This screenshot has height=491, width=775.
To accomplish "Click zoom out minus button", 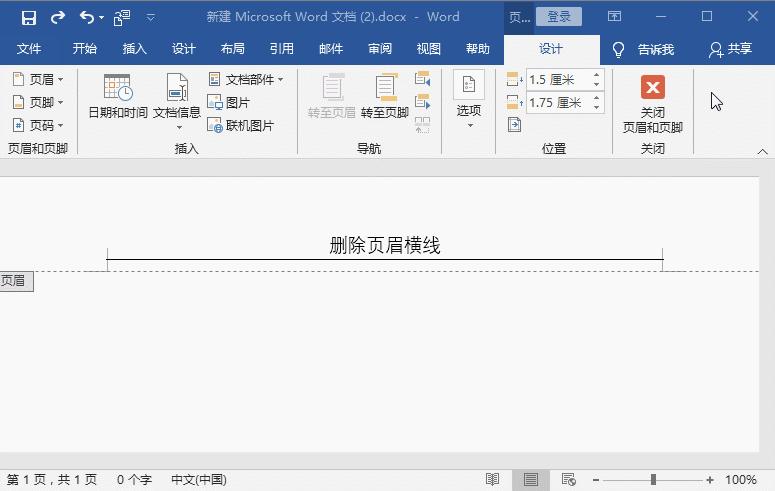I will coord(596,480).
